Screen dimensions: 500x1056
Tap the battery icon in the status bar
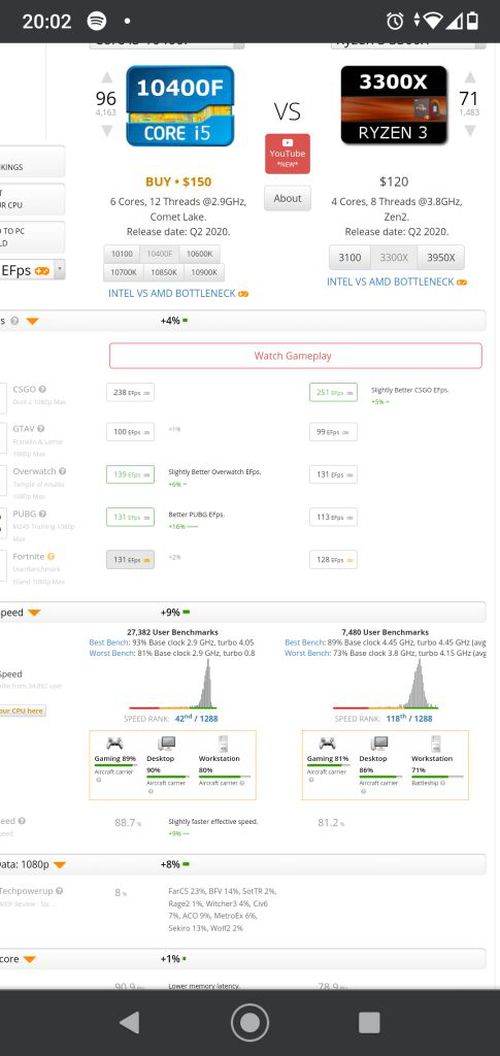[473, 21]
